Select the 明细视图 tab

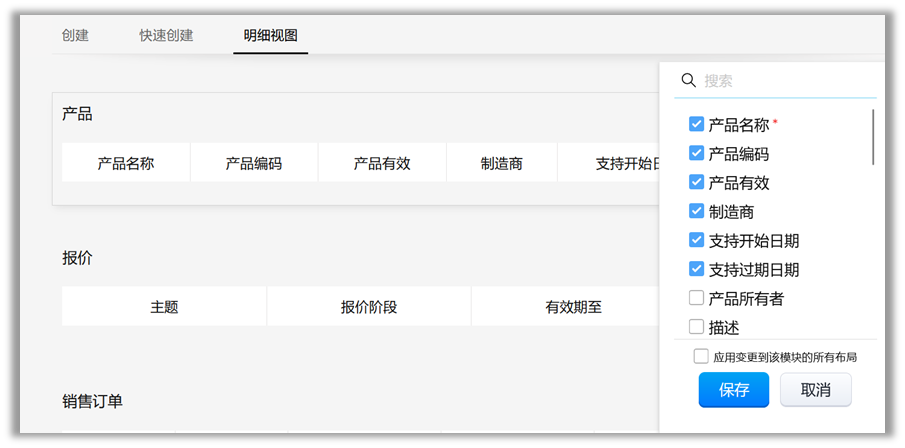tap(270, 36)
